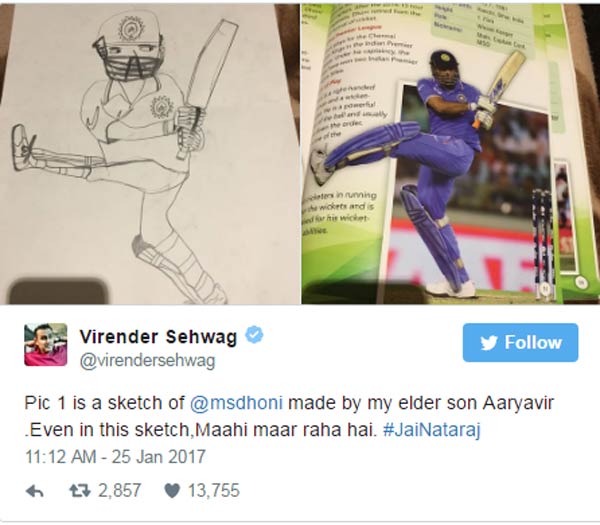This screenshot has width=600, height=525.
Task: Click the blue verified badge
Action: (x=254, y=335)
